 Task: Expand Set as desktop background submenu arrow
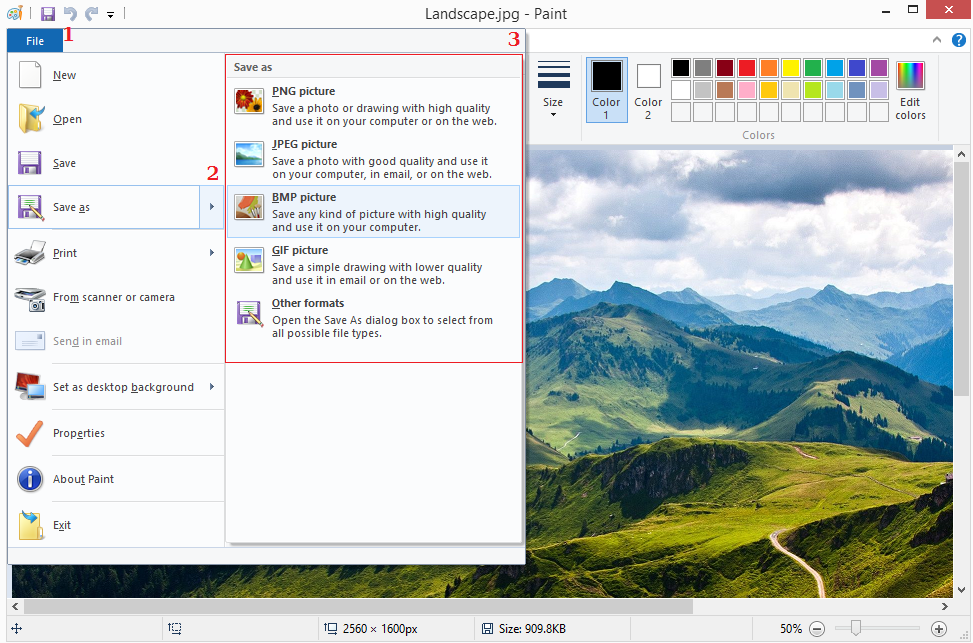click(x=212, y=387)
